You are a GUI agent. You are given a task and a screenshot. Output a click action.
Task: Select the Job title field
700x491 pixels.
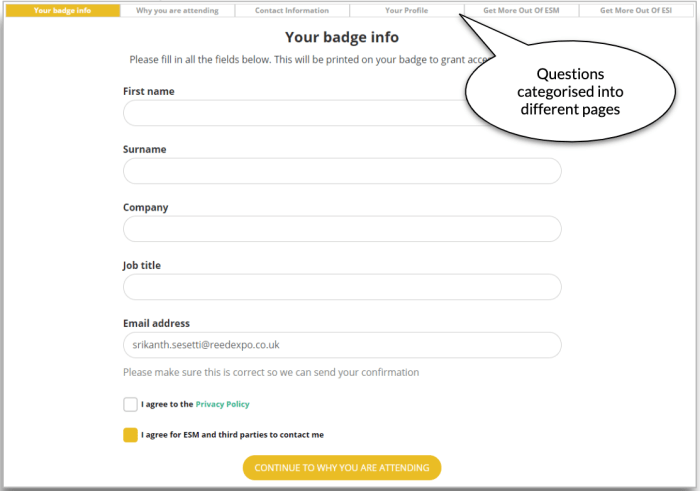342,287
